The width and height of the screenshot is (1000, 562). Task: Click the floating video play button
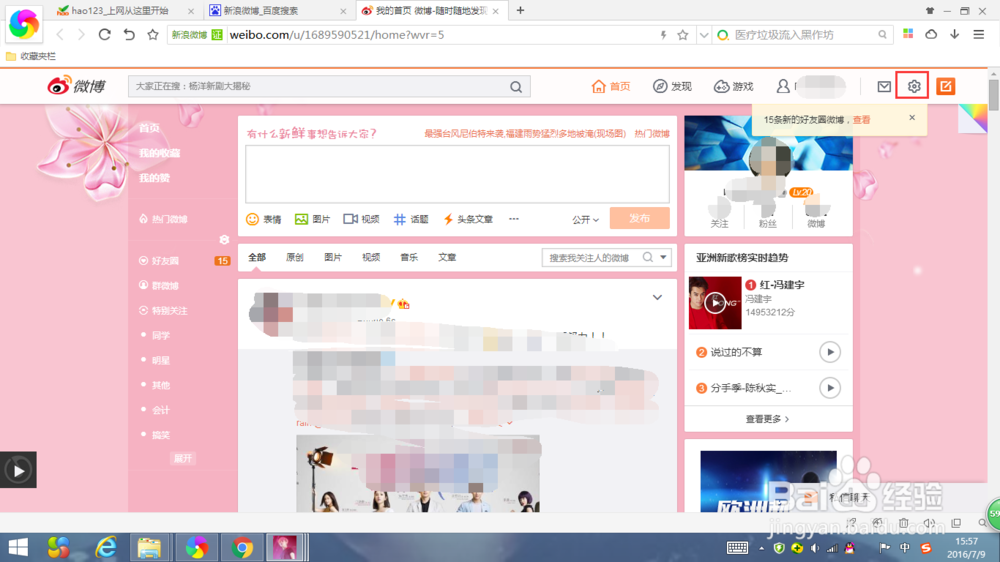pos(18,470)
